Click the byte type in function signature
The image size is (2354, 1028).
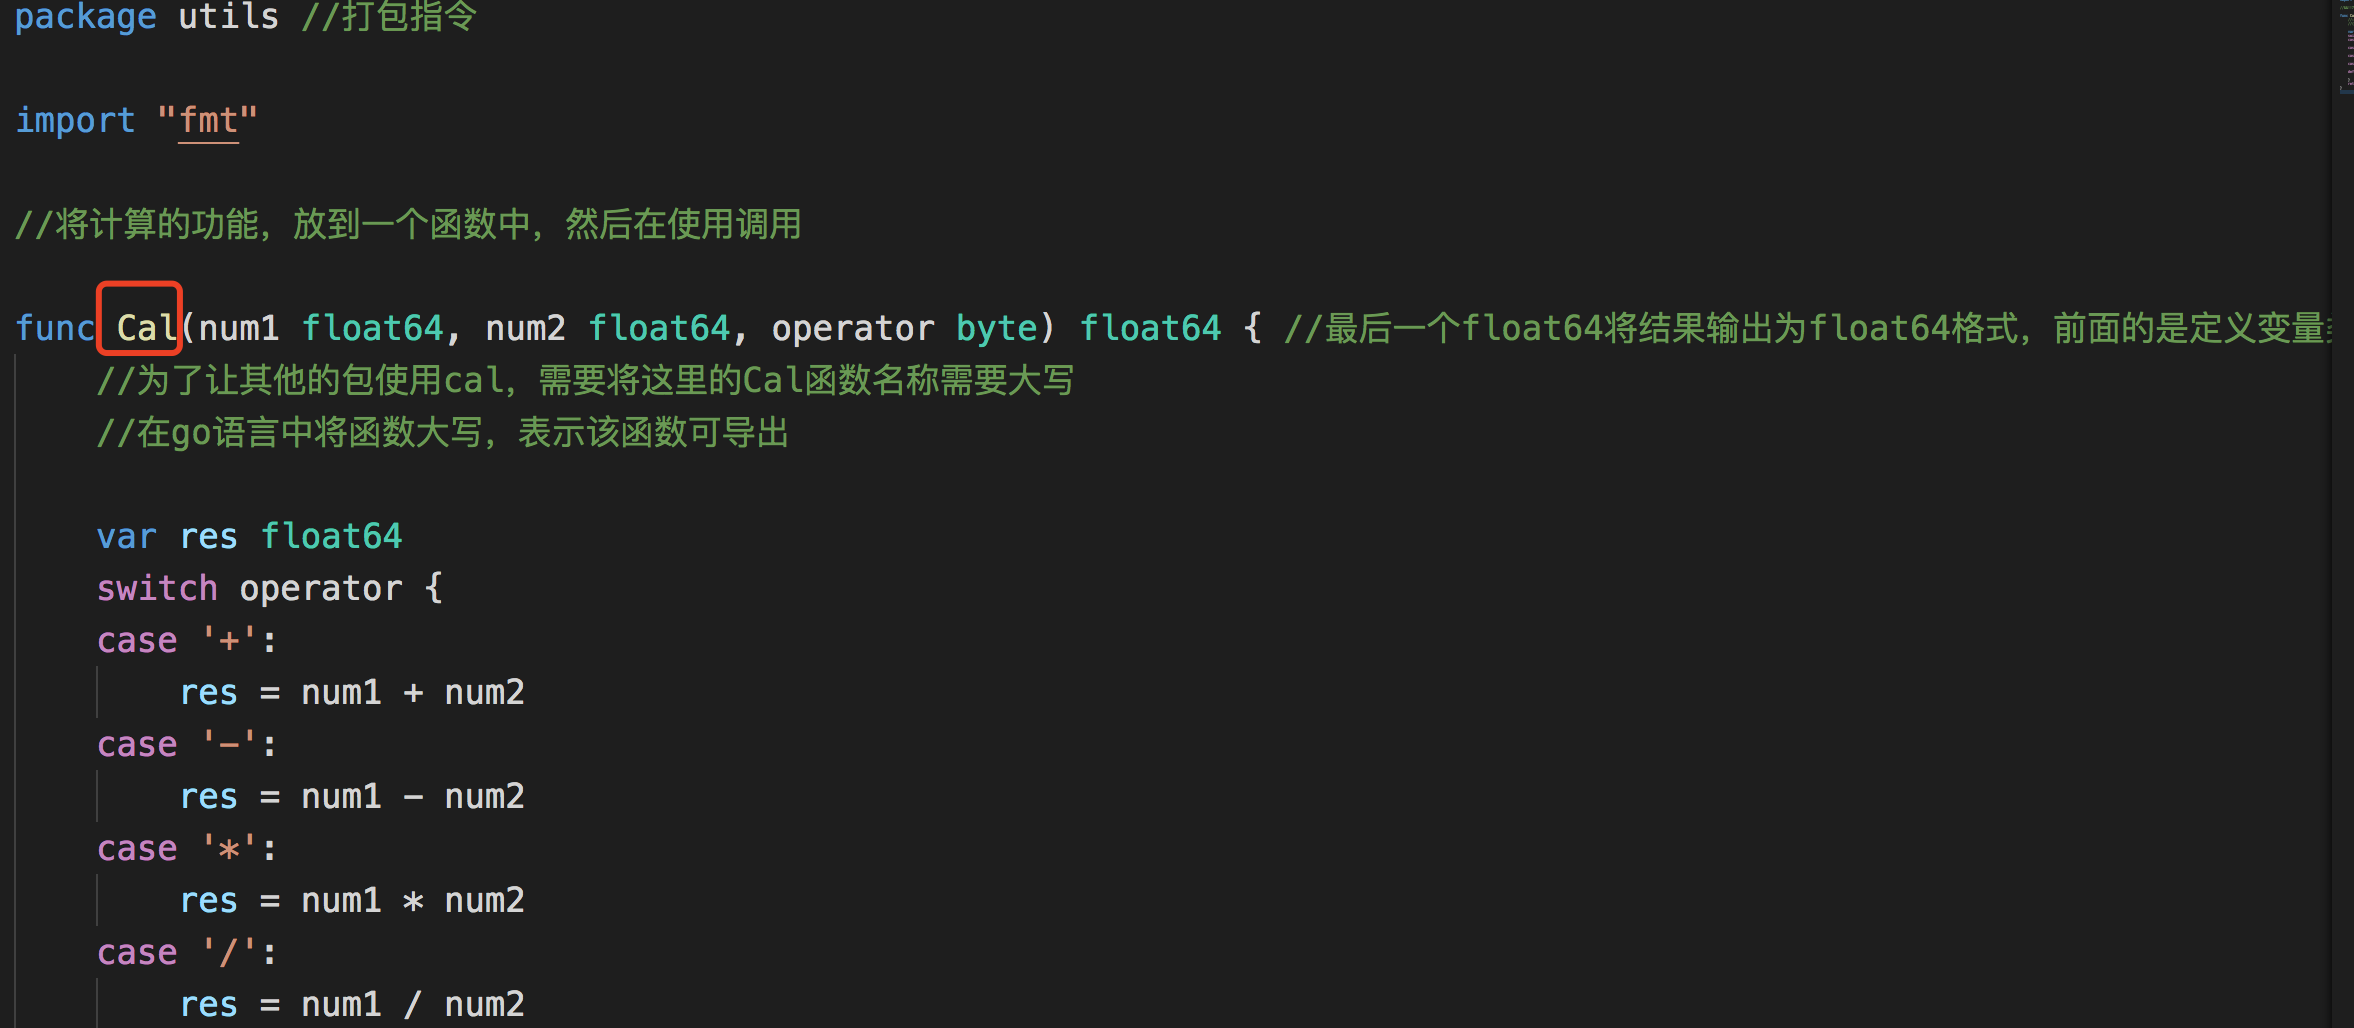[x=996, y=328]
